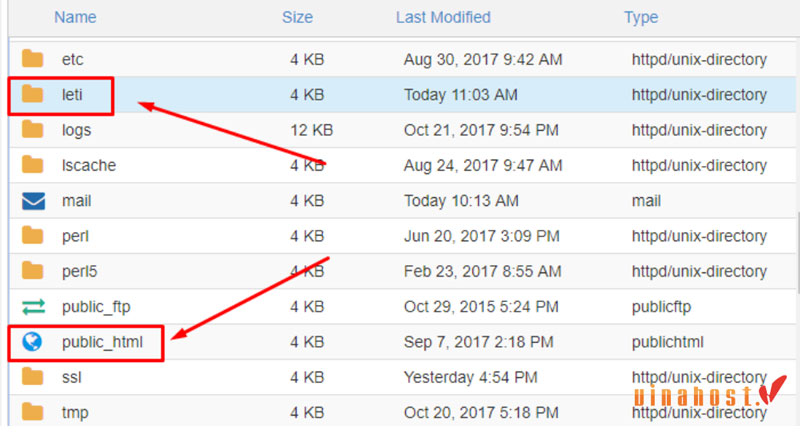Click the logs row's 12 KB size cell
The height and width of the screenshot is (432, 800).
[x=311, y=130]
